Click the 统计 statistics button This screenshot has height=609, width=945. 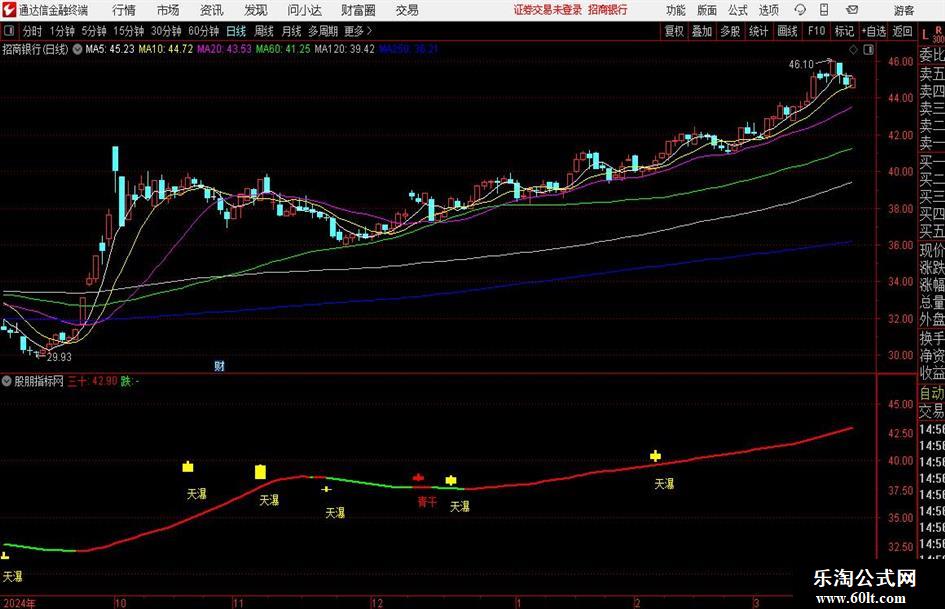(x=758, y=31)
